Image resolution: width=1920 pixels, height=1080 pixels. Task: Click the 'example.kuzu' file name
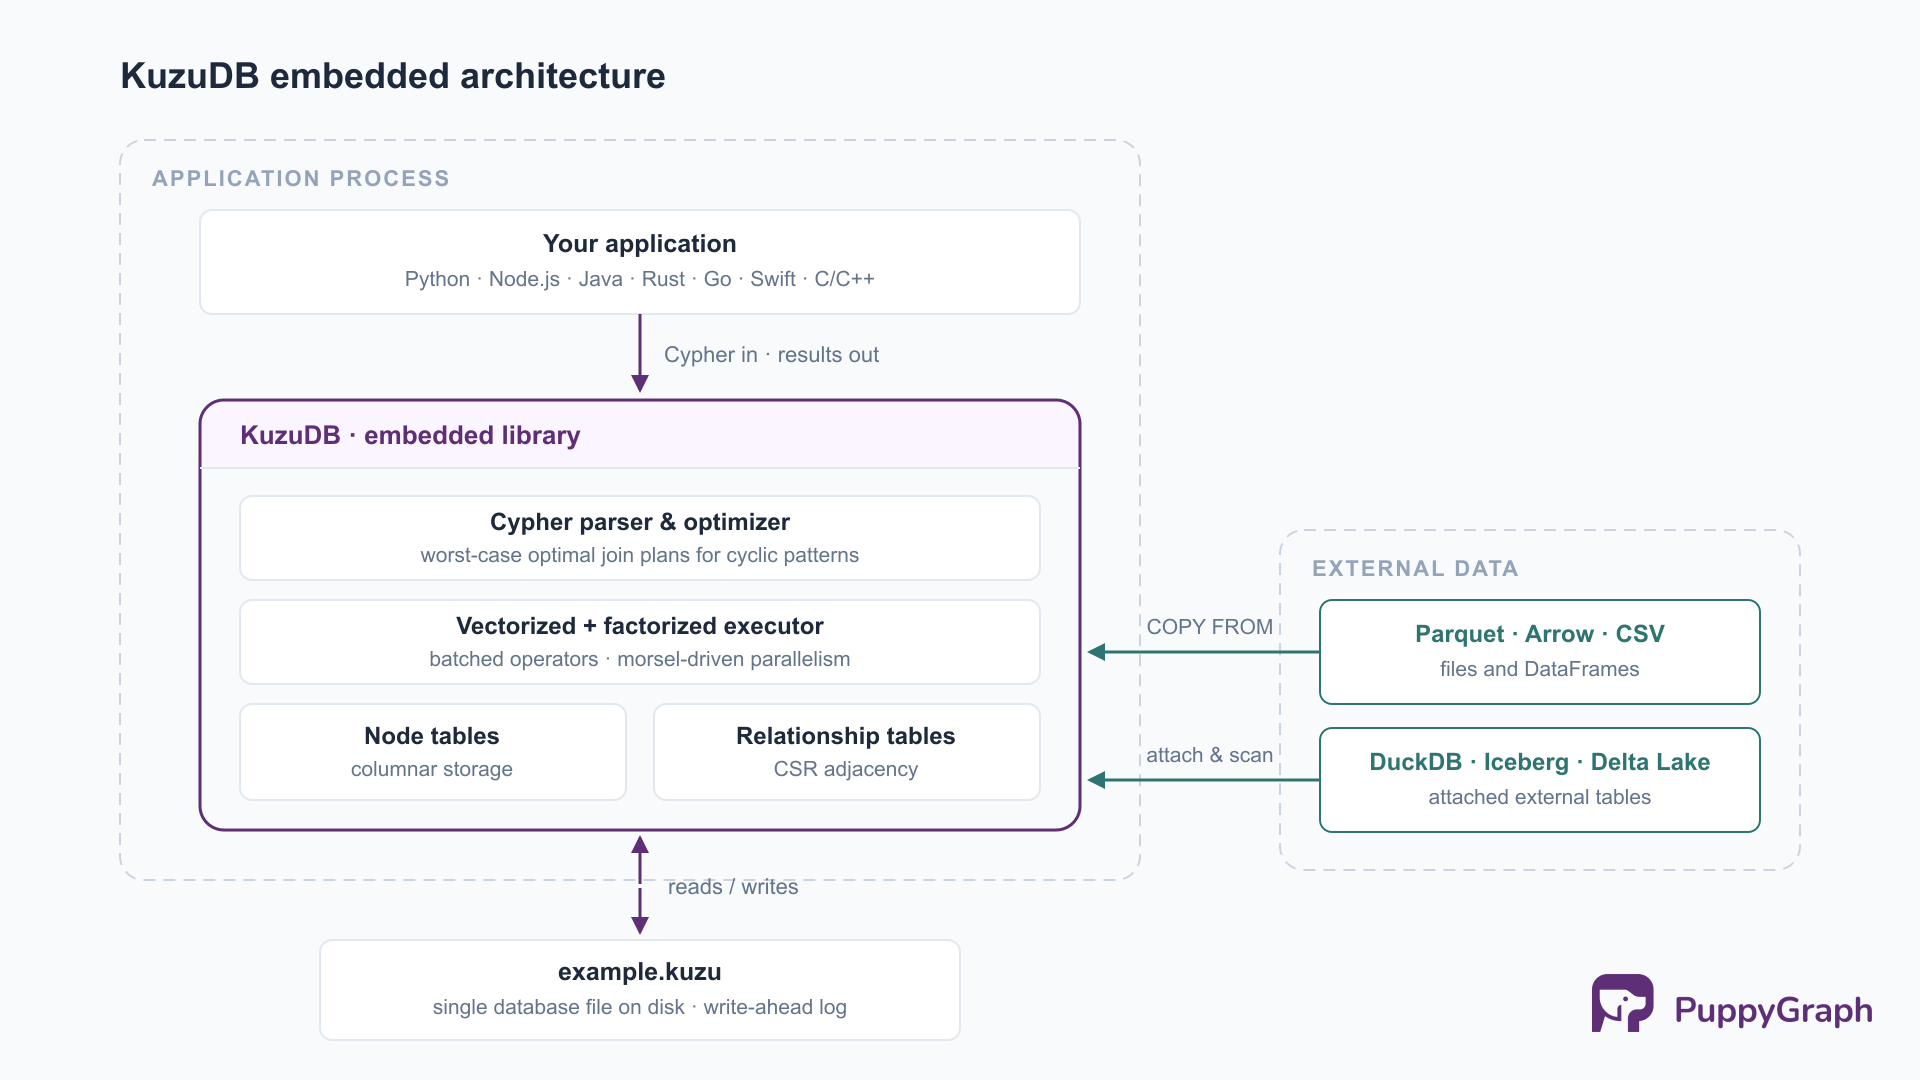[640, 971]
